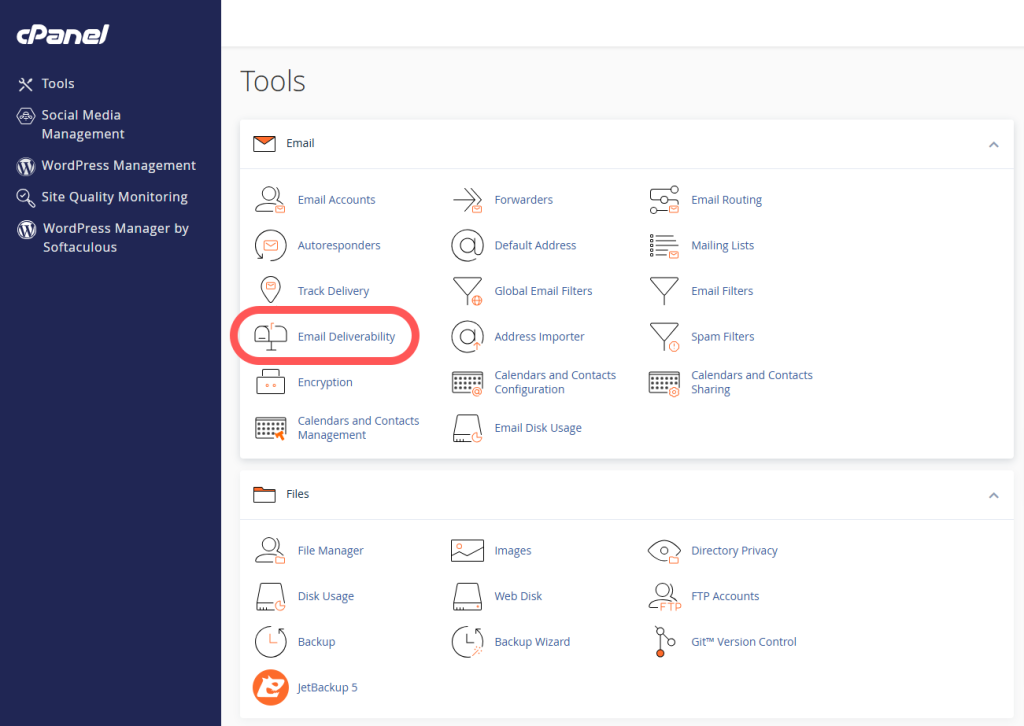Image resolution: width=1024 pixels, height=726 pixels.
Task: Open the Email Deliverability mailbox icon
Action: [271, 337]
